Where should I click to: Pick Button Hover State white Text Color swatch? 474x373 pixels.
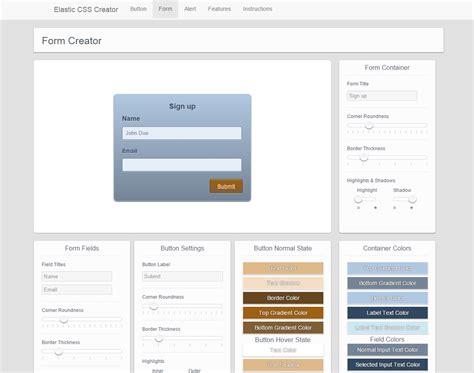283,350
